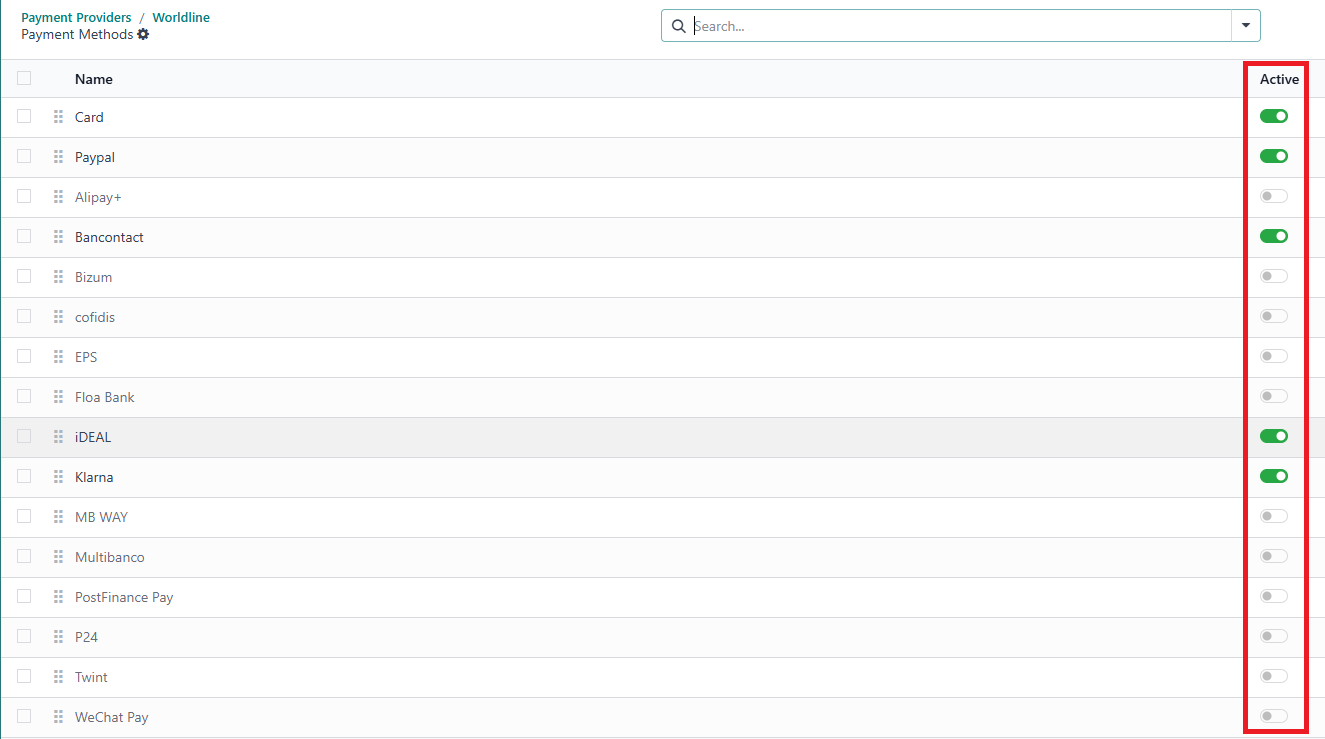Click the magnifying glass search icon
The width and height of the screenshot is (1325, 739).
(679, 26)
